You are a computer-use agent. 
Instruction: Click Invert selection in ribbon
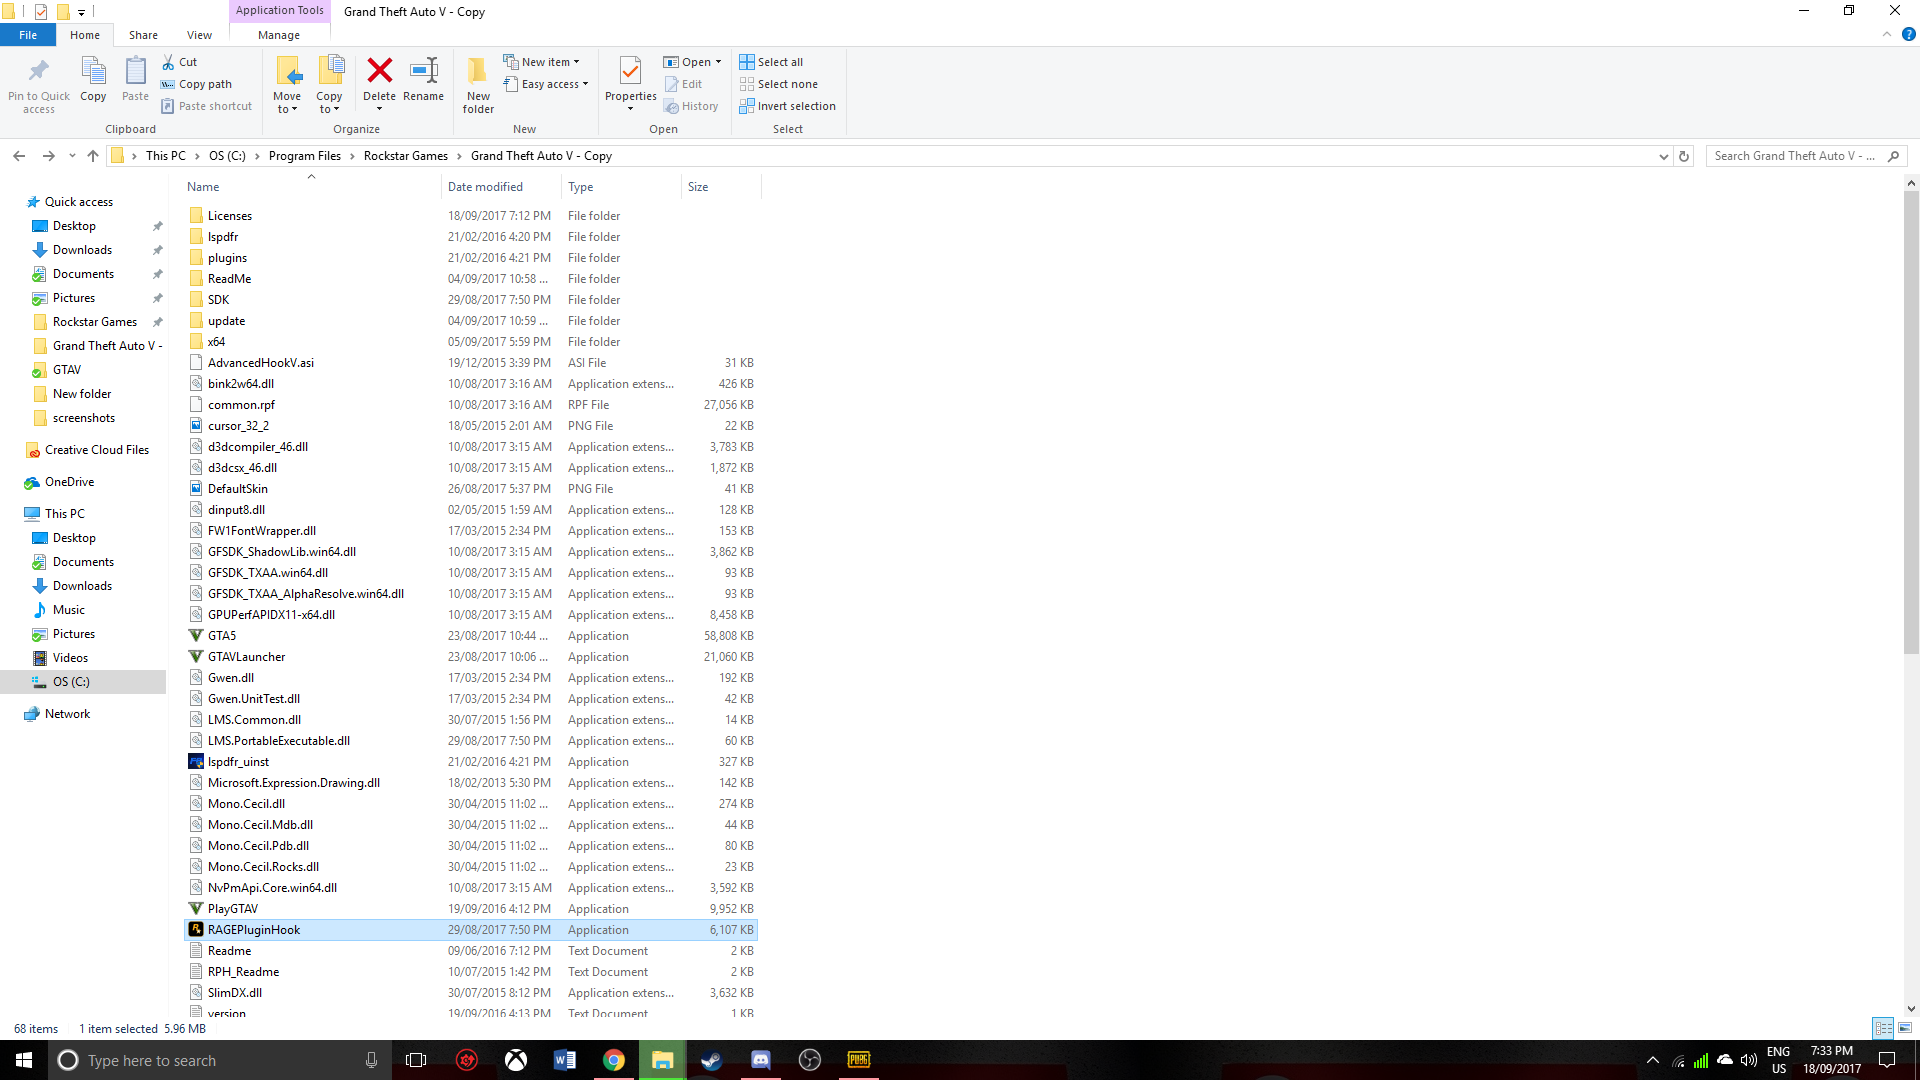coord(788,106)
